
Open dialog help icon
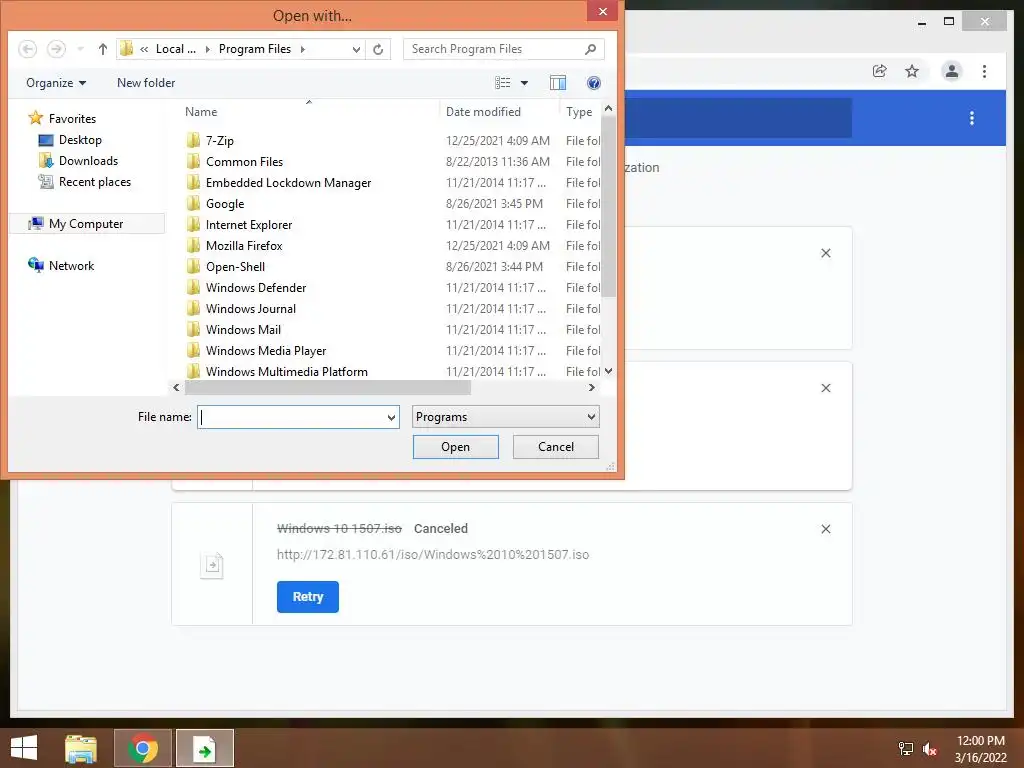point(594,83)
